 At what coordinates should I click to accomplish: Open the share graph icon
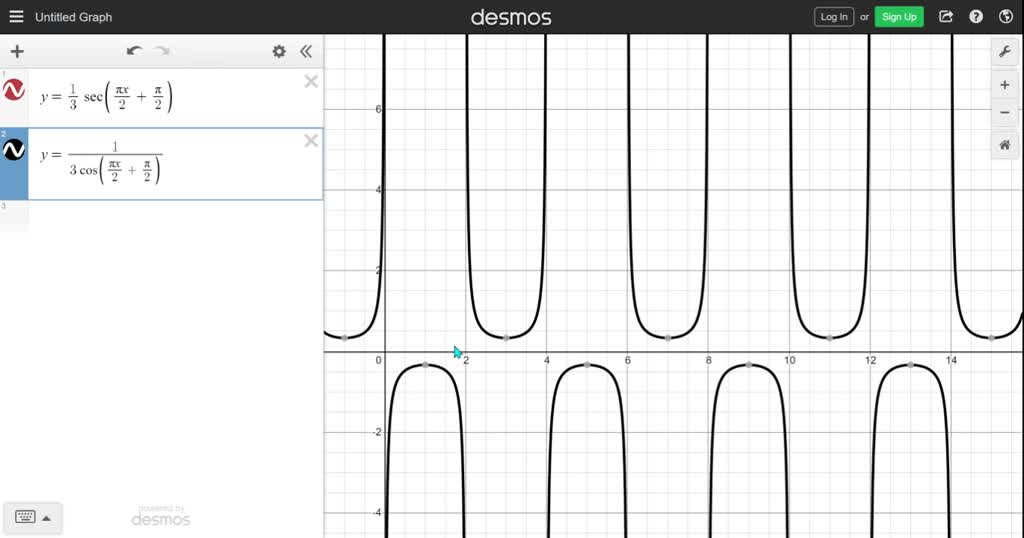coord(946,17)
